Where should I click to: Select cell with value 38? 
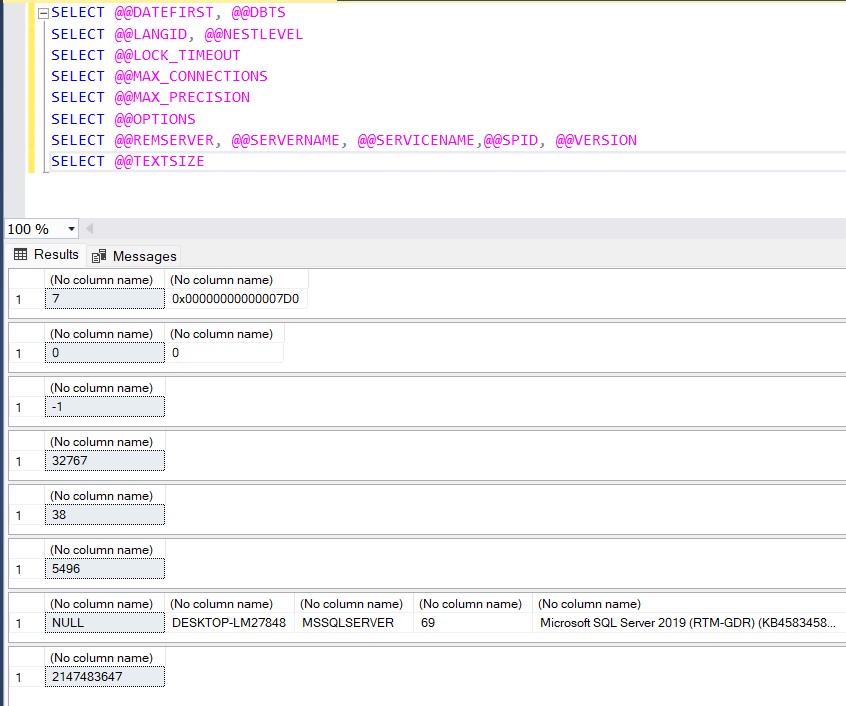105,515
